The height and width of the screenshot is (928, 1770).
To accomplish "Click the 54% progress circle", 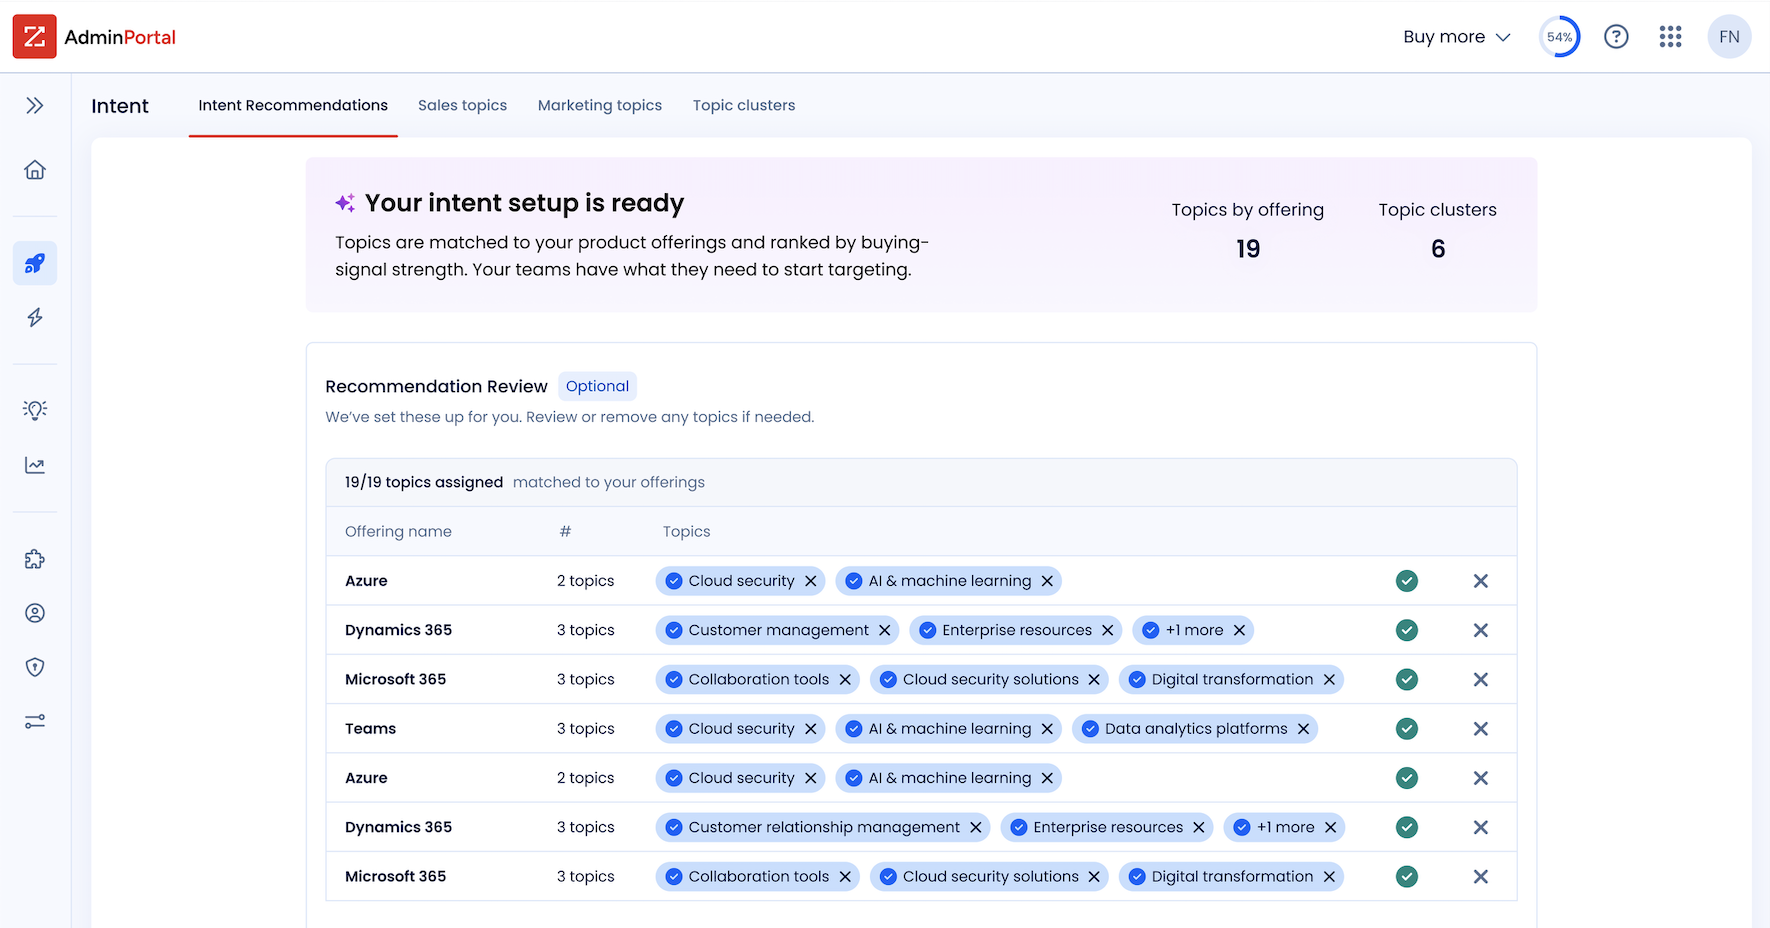I will coord(1560,37).
